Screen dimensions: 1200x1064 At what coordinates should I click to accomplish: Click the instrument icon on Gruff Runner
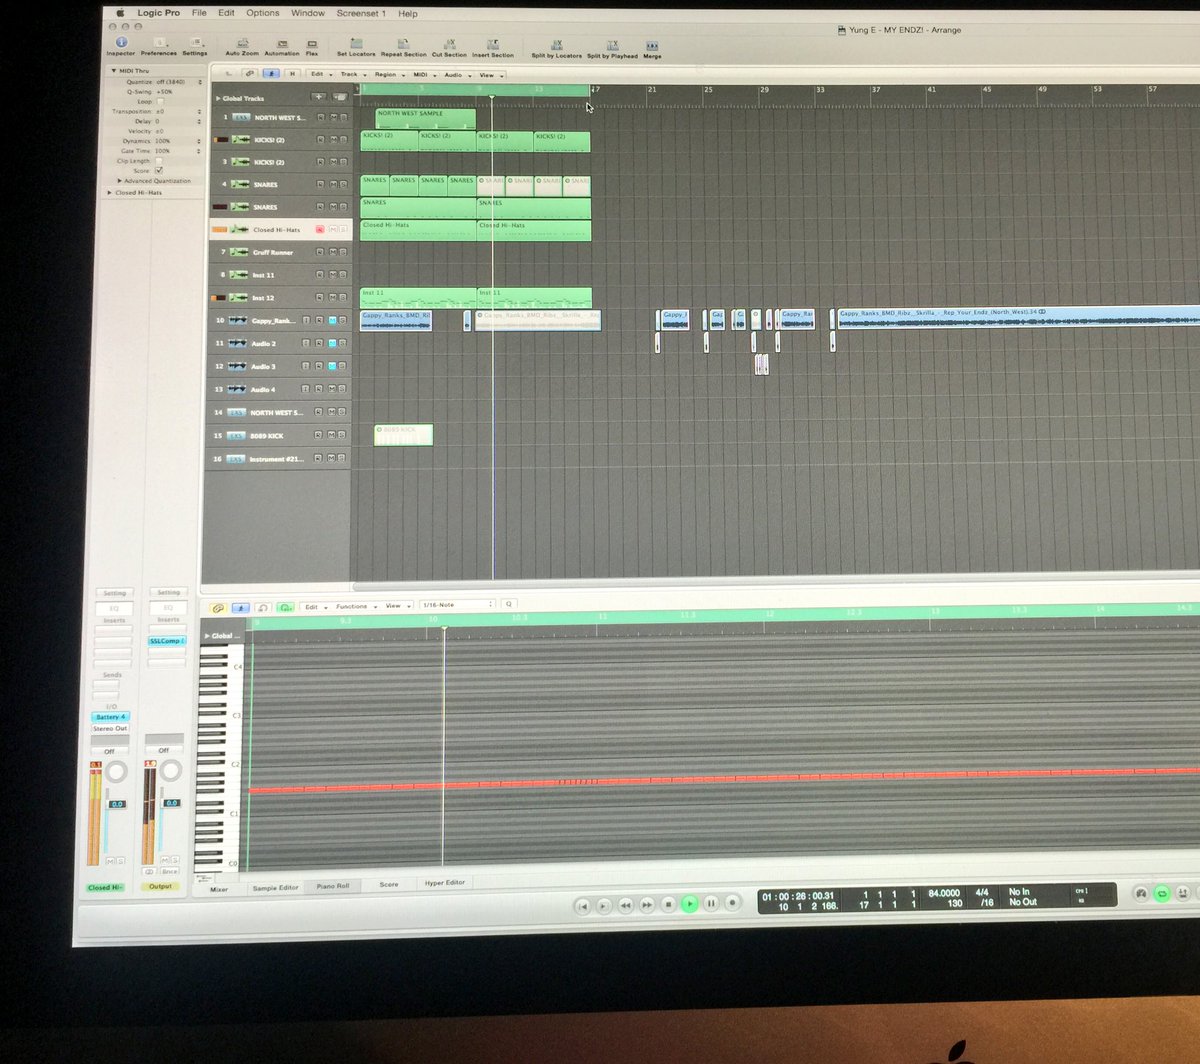pos(240,252)
